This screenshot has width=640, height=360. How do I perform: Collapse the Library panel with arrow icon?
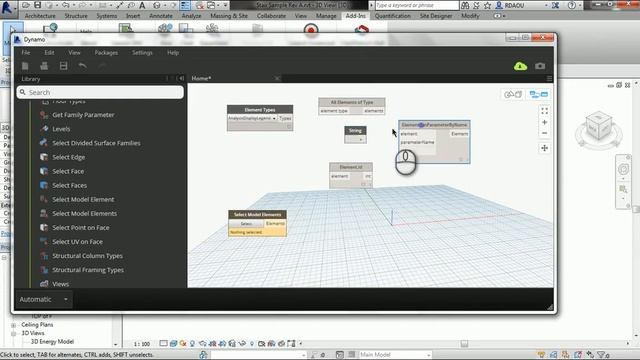pyautogui.click(x=181, y=78)
